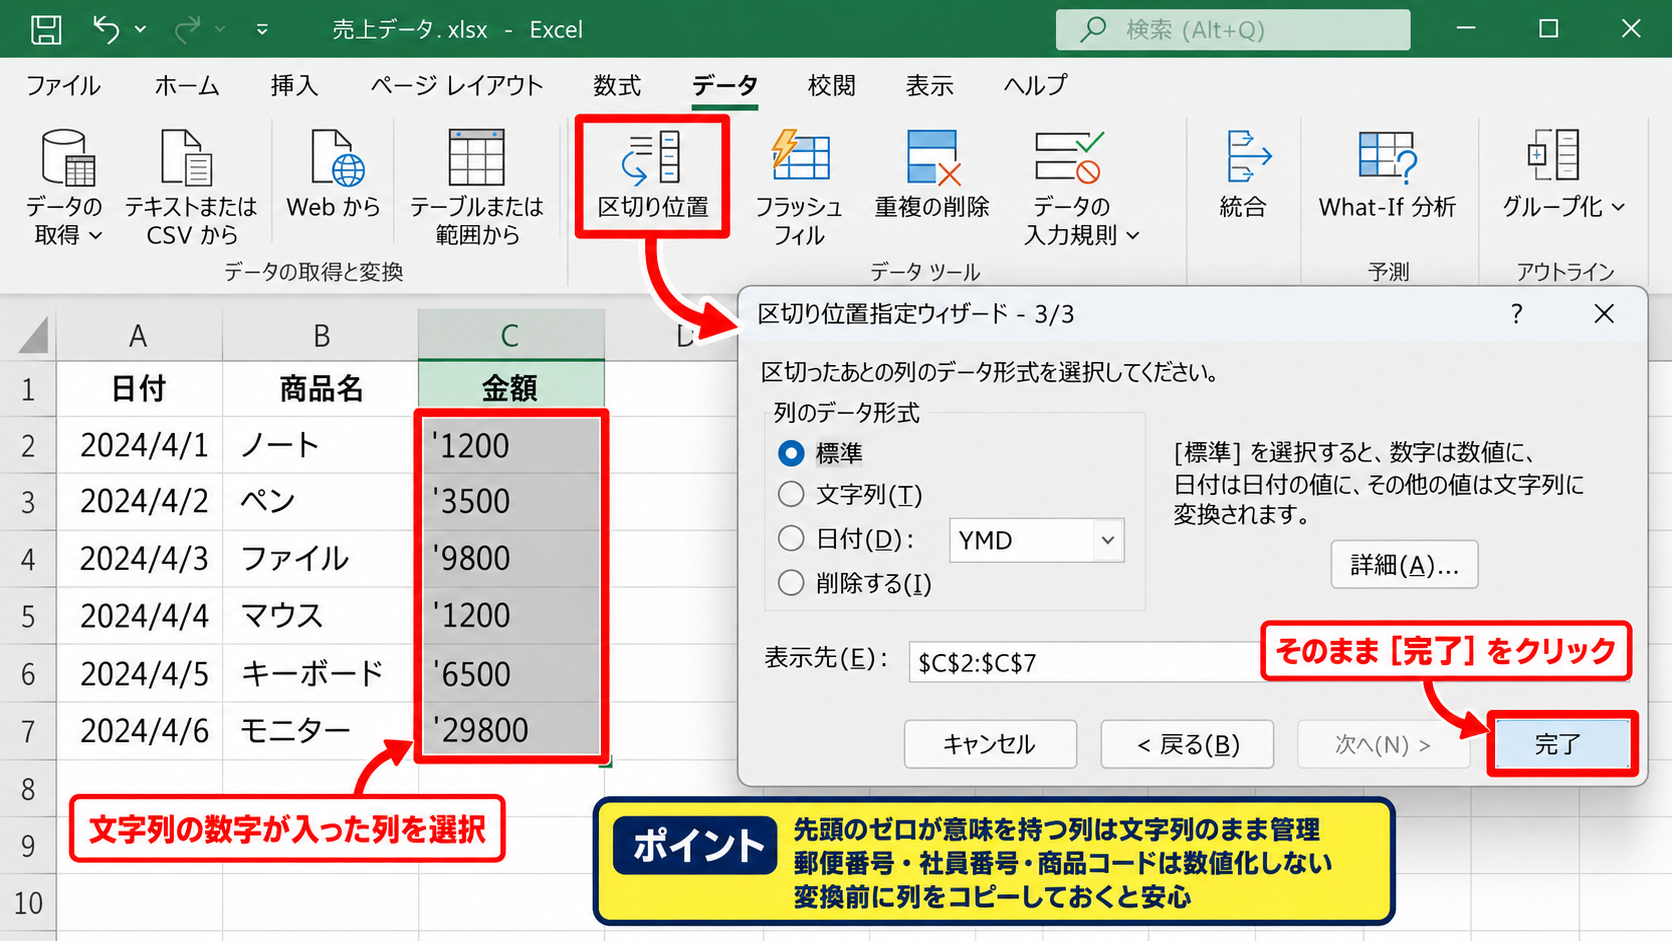Screen dimensions: 1672x941
Task: Click the select-all corner triangle
Action: pos(33,335)
